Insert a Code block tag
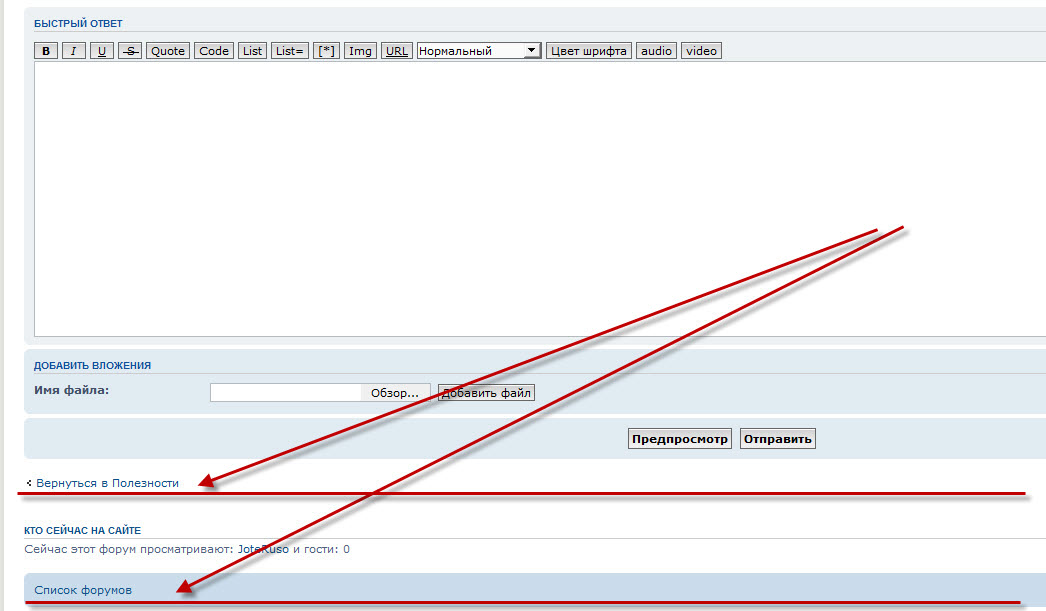 pos(214,51)
